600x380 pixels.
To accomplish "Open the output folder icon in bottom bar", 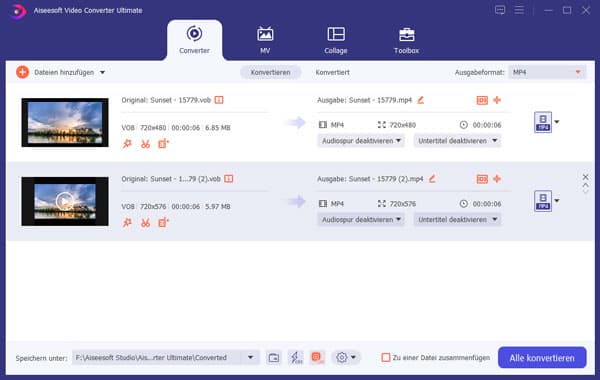I will click(x=274, y=358).
